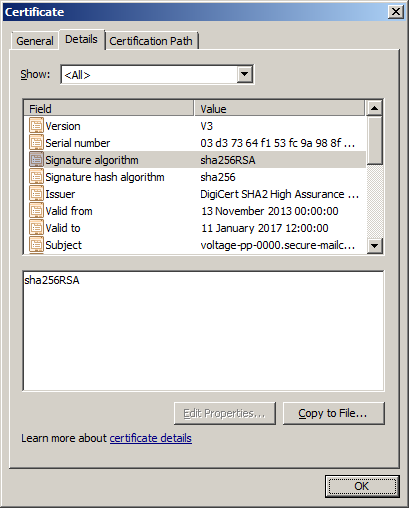Image resolution: width=409 pixels, height=508 pixels.
Task: Select the Signature hash algorithm icon
Action: (x=36, y=177)
